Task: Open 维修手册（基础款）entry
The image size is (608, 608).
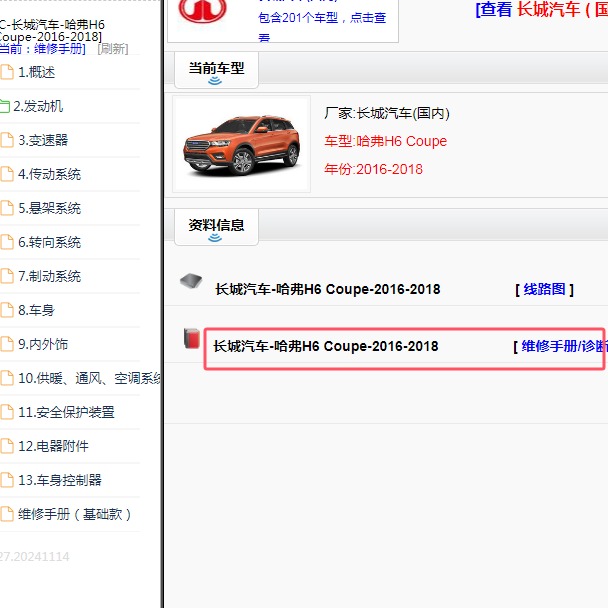Action: pyautogui.click(x=75, y=514)
